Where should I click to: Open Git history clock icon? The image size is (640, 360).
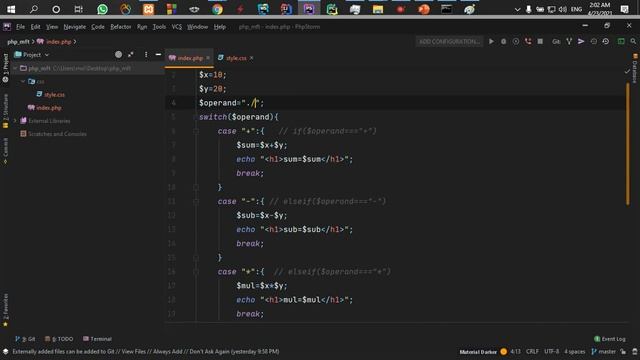(x=606, y=41)
